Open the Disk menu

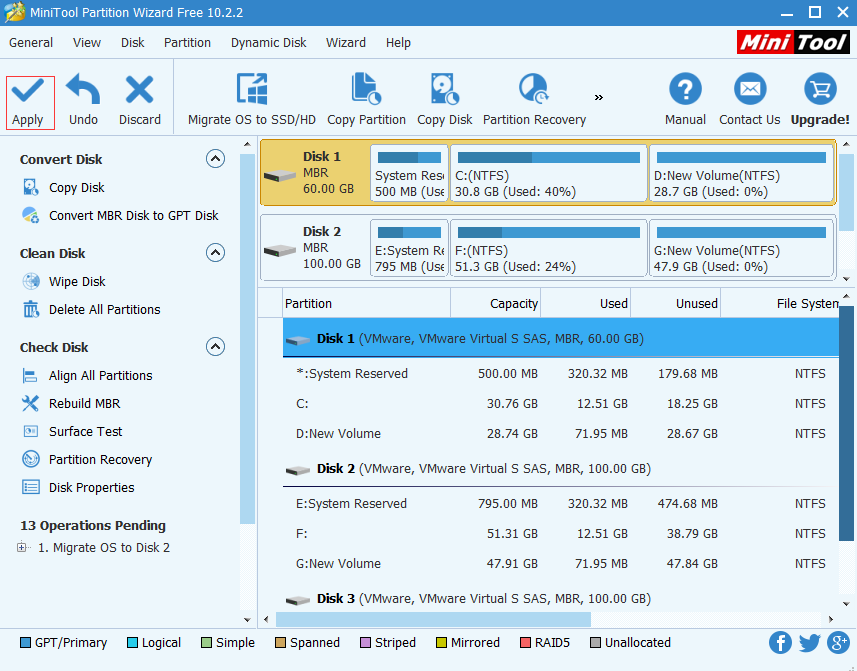tap(132, 43)
